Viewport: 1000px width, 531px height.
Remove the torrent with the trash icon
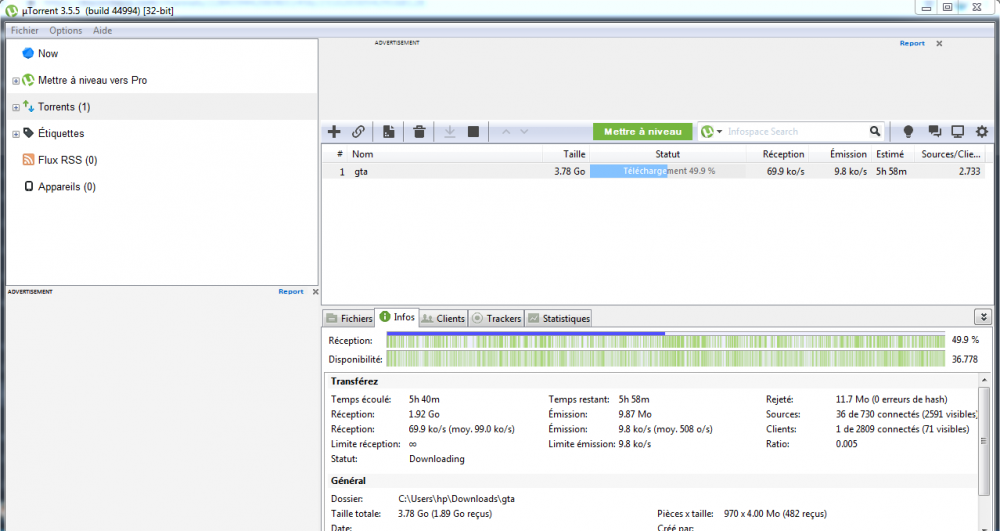click(419, 132)
